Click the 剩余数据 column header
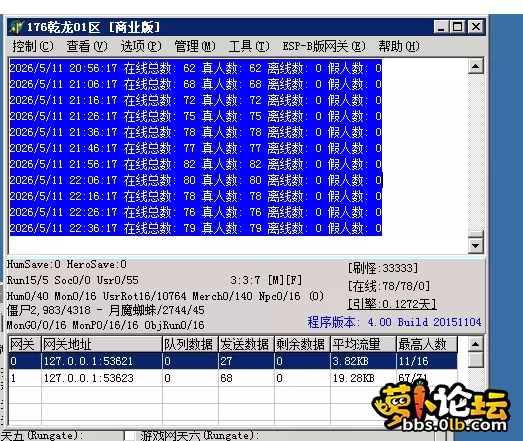This screenshot has height=441, width=523. pos(302,344)
